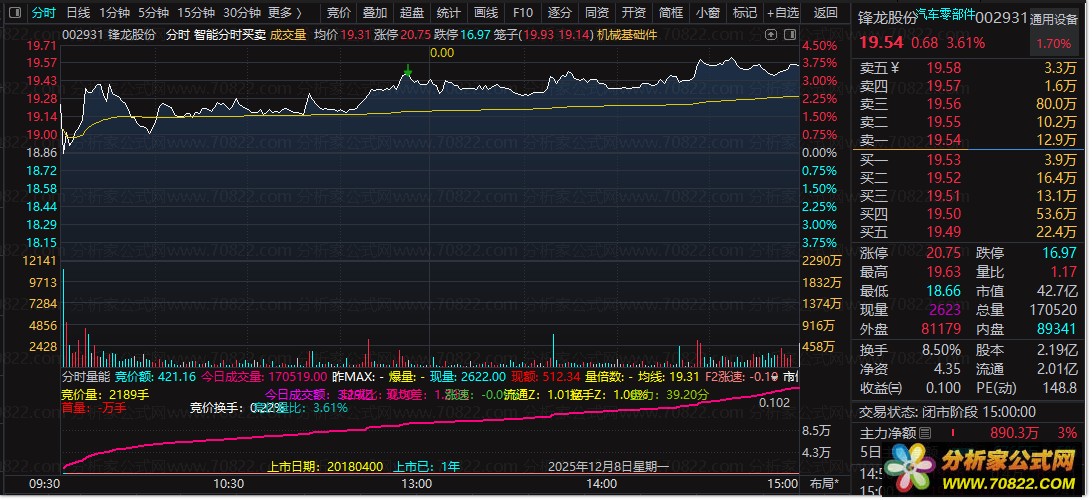Click the ¥ symbol beside 卖五
Screen dimensions: 1092x500
click(896, 68)
